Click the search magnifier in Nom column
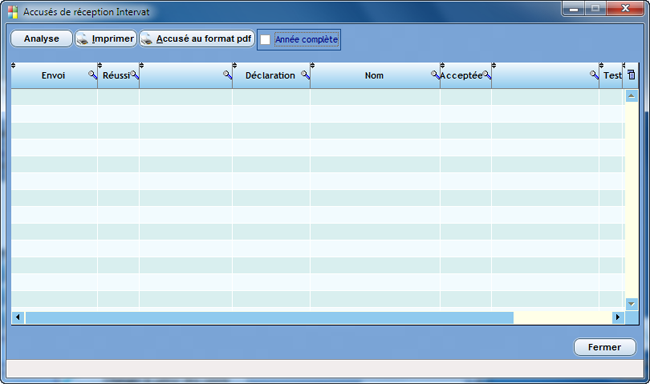 (435, 75)
